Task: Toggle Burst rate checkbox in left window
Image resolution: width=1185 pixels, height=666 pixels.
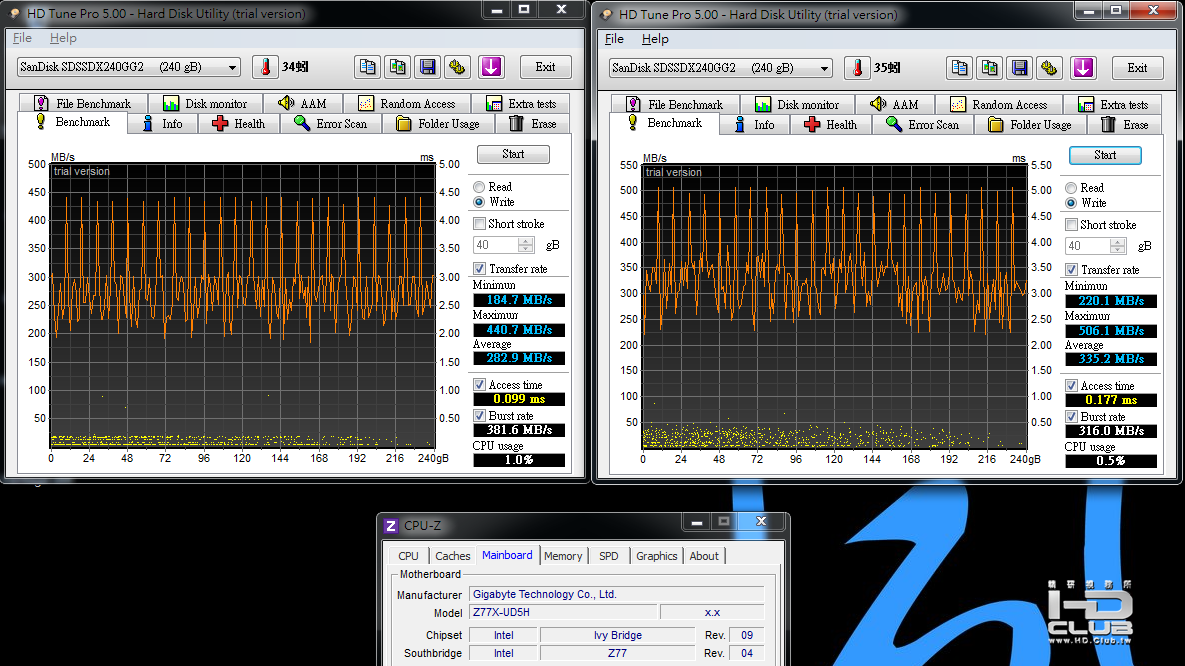Action: coord(479,416)
